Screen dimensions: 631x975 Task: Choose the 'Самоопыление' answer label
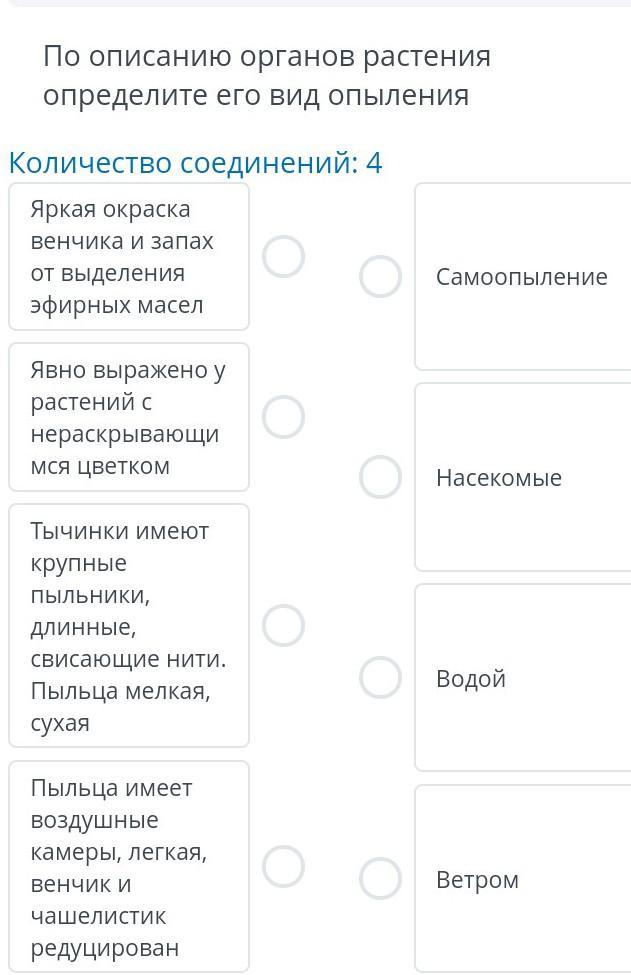pos(521,277)
